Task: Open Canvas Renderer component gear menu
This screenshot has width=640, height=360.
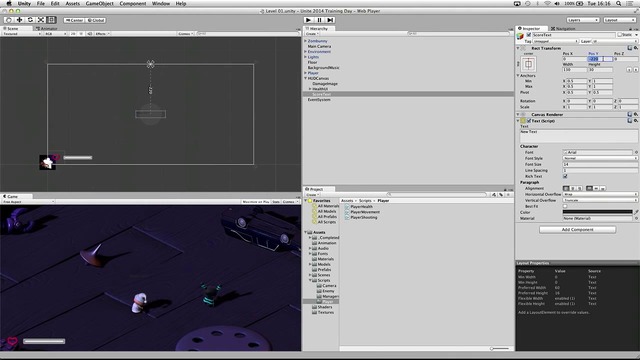Action: coord(636,115)
